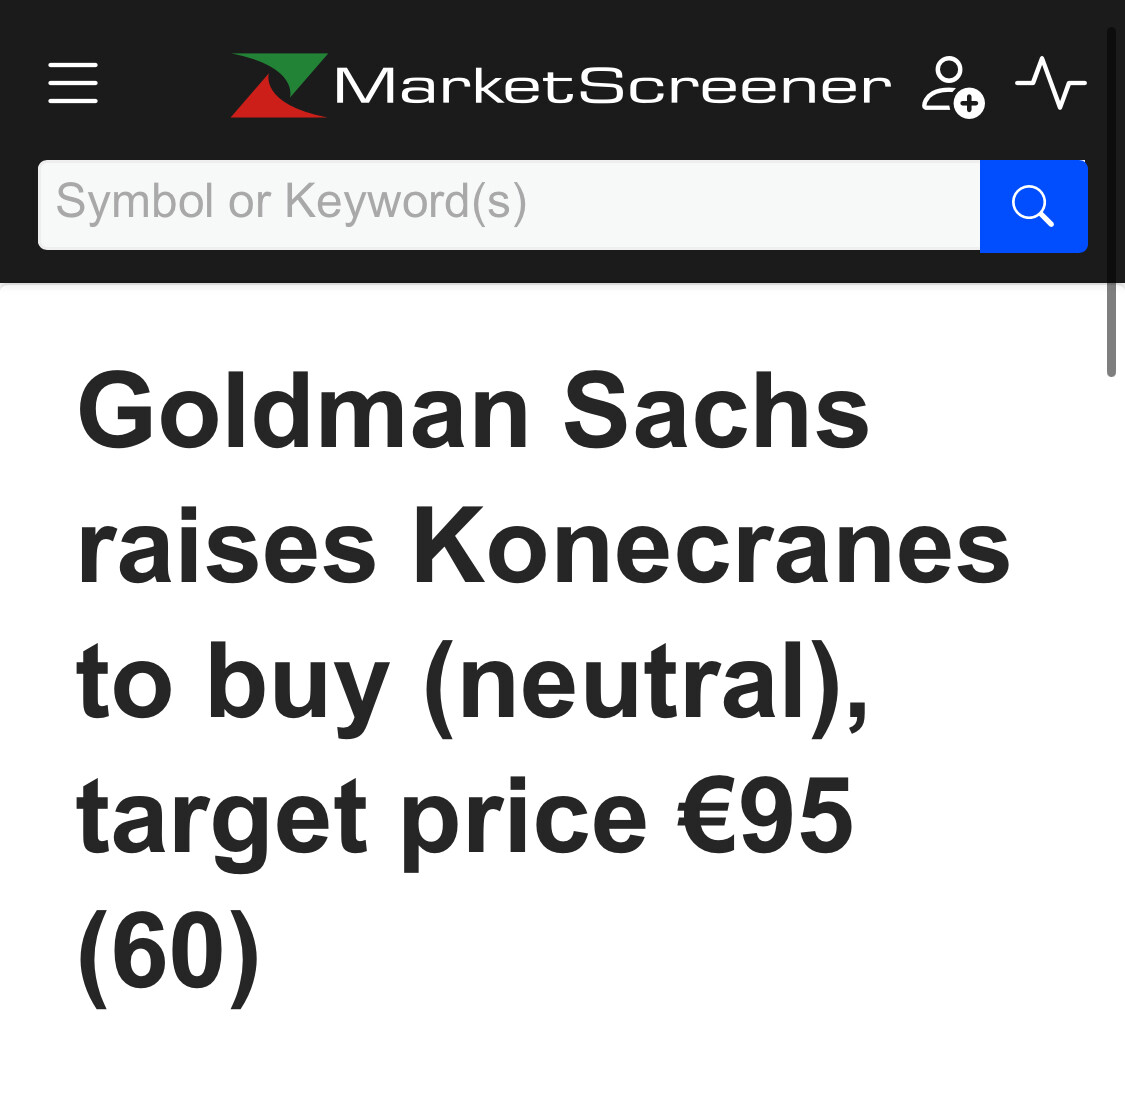Click the word "target" in the headline
1125x1093 pixels.
[x=222, y=820]
